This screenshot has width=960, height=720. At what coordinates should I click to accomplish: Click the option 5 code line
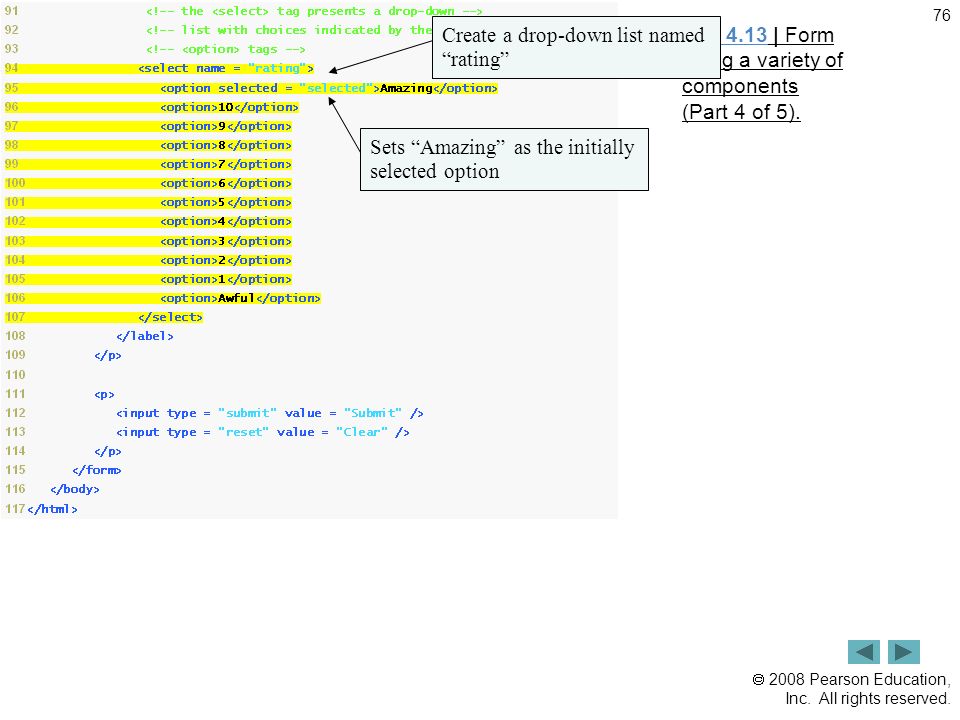click(x=225, y=202)
